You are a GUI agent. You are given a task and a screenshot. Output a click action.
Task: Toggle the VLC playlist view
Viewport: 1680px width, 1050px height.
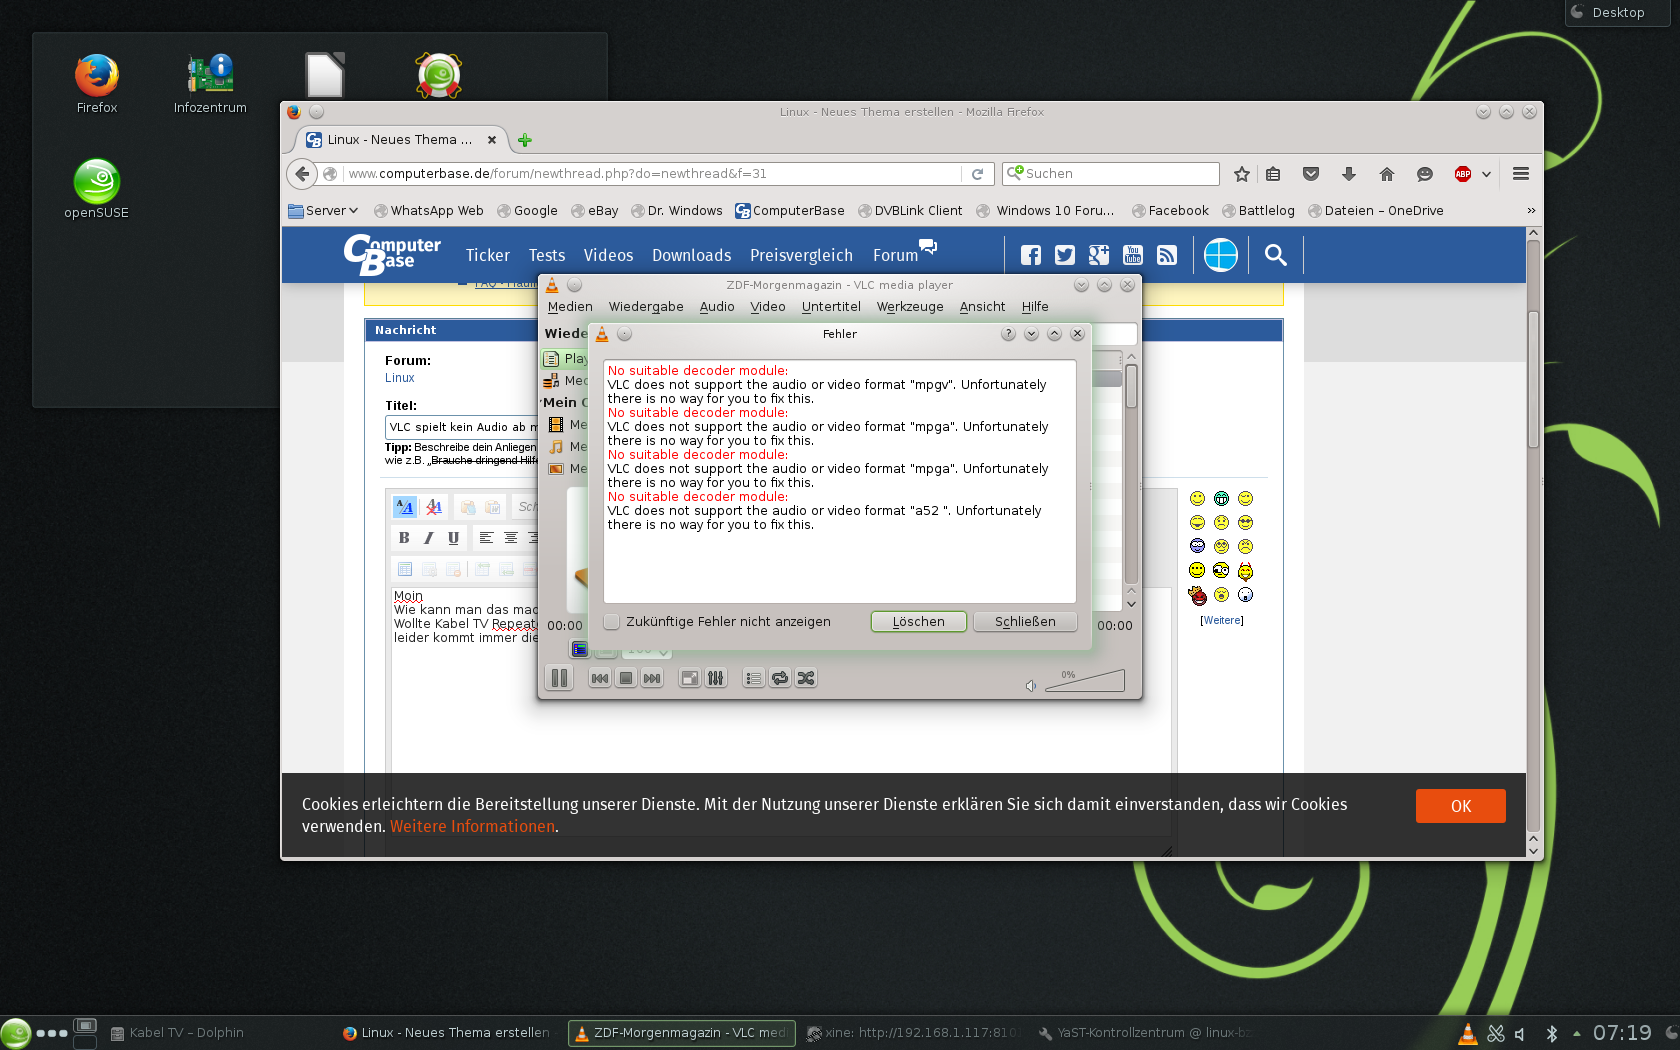coord(754,678)
